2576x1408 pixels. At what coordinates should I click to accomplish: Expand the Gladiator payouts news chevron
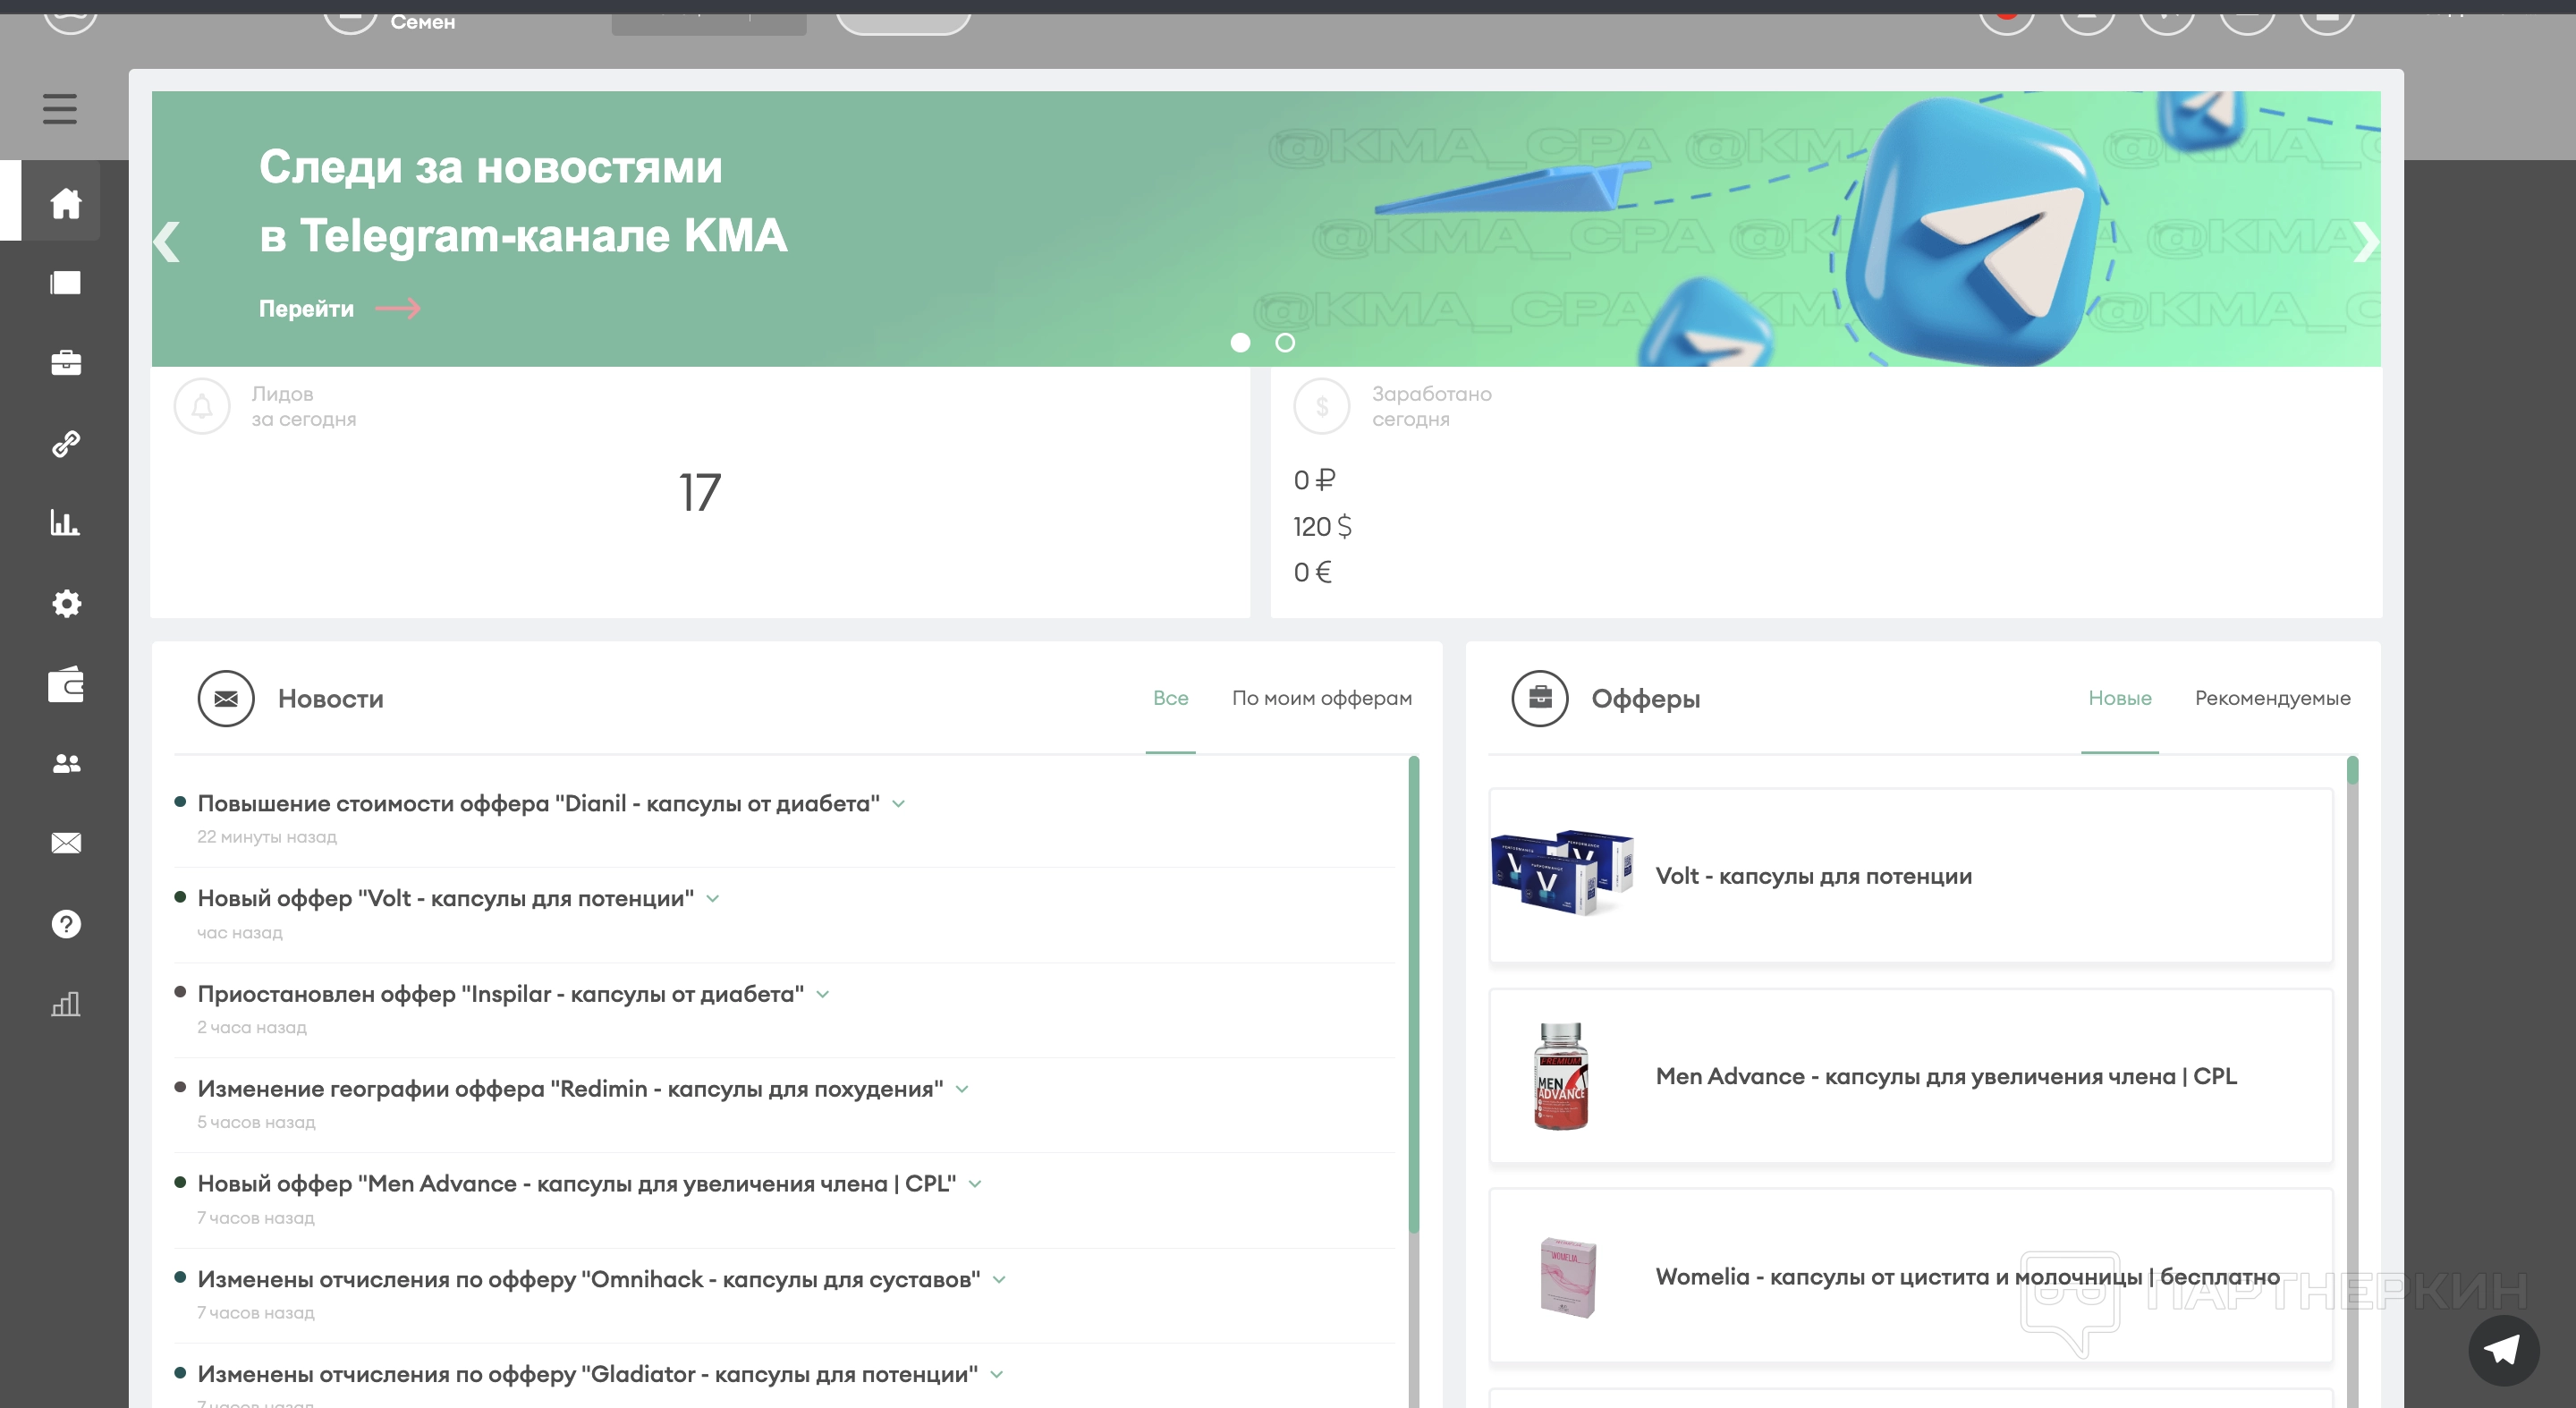(997, 1375)
